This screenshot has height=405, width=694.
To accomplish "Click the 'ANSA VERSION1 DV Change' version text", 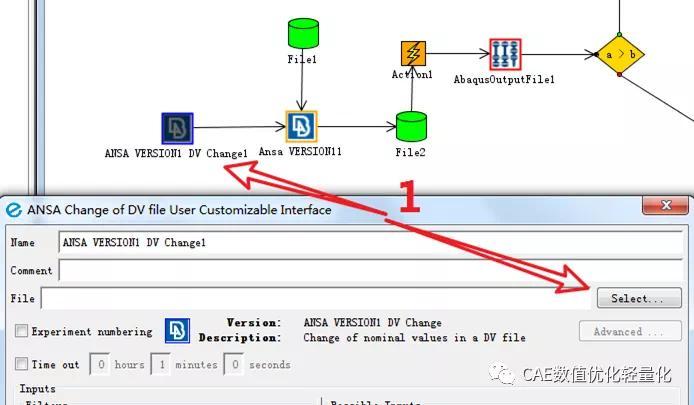I will [x=372, y=323].
